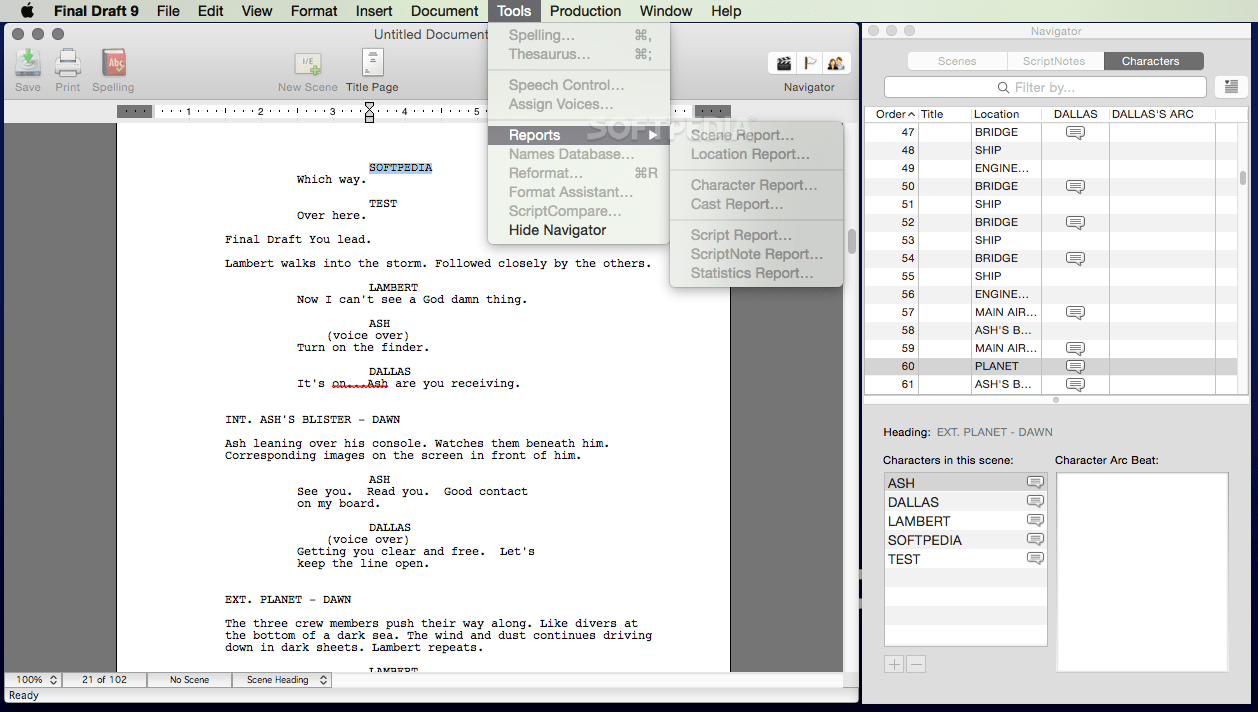Click the Title column header

pos(943,114)
